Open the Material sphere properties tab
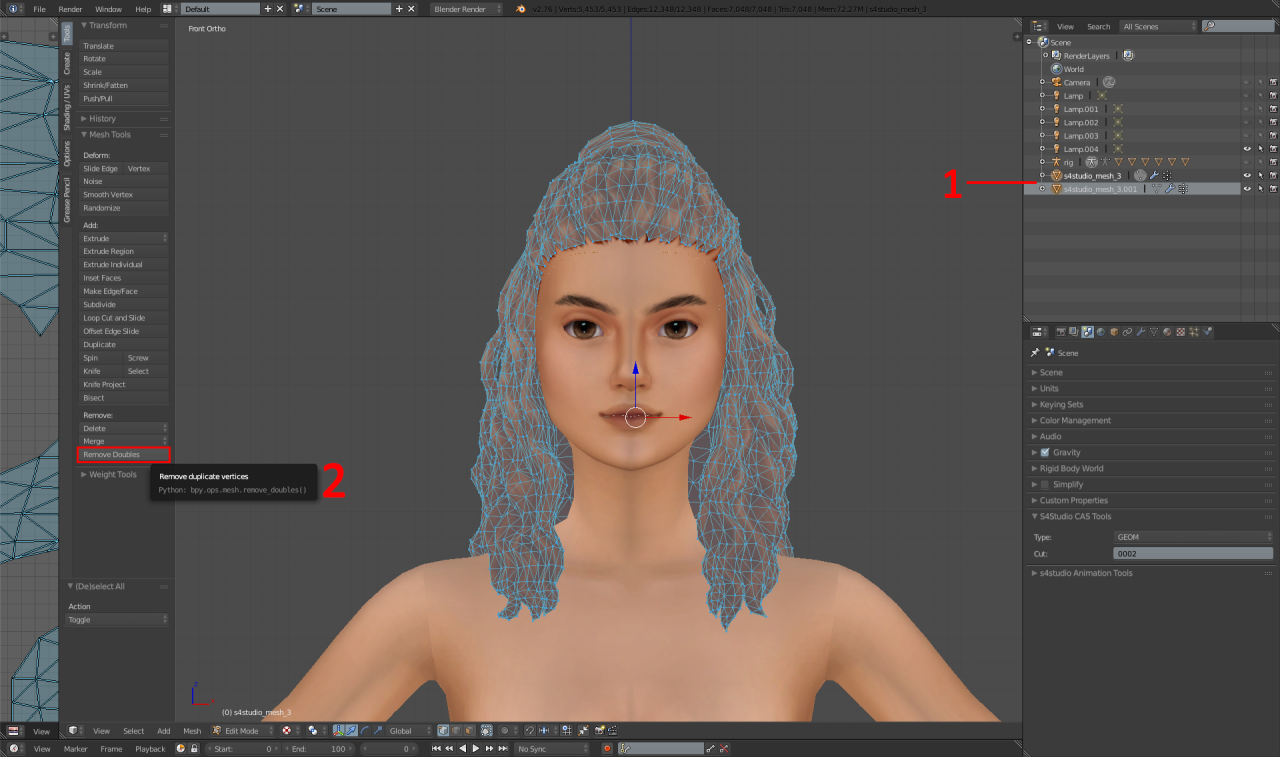Screen dimensions: 1280x757 coord(1167,332)
